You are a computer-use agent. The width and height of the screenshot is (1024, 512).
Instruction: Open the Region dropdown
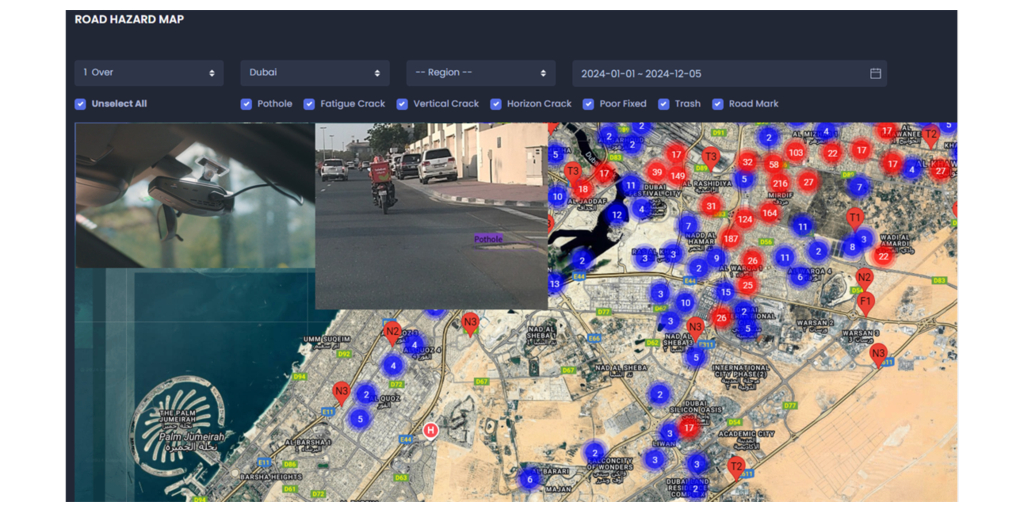480,73
